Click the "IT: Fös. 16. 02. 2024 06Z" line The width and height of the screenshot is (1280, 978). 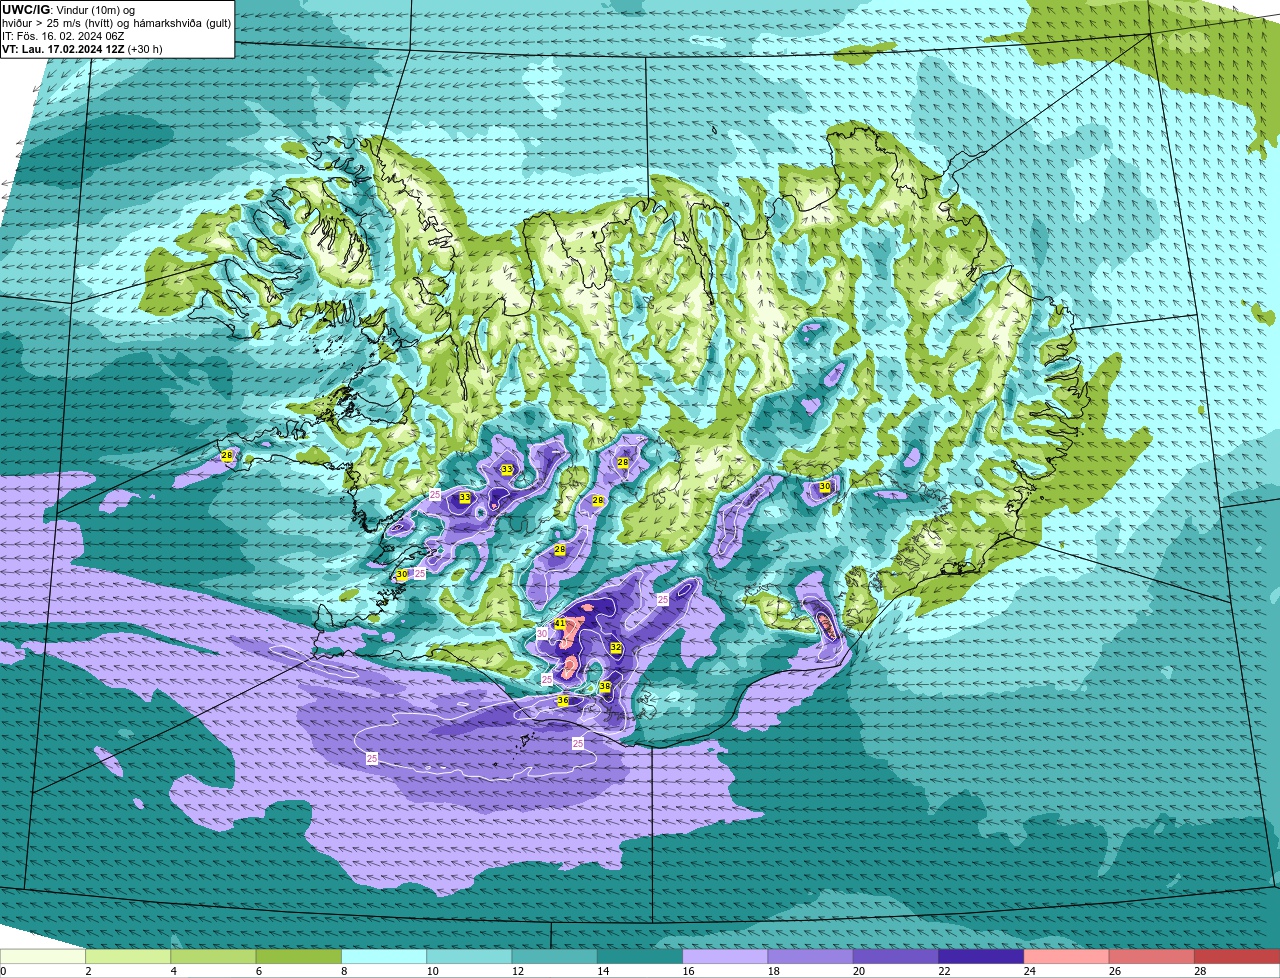click(63, 35)
